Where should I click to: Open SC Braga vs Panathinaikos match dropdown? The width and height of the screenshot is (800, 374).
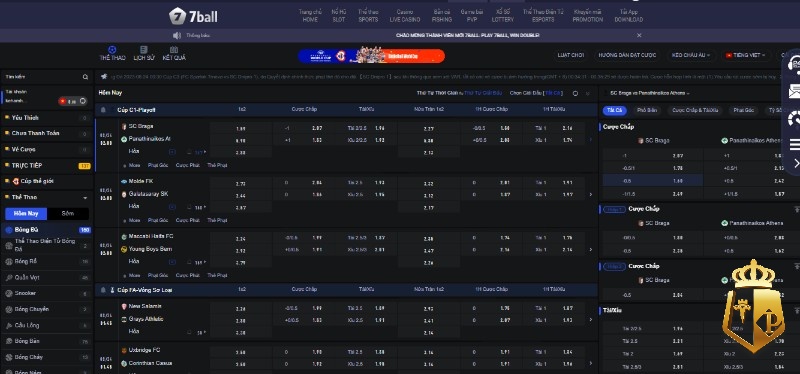649,93
